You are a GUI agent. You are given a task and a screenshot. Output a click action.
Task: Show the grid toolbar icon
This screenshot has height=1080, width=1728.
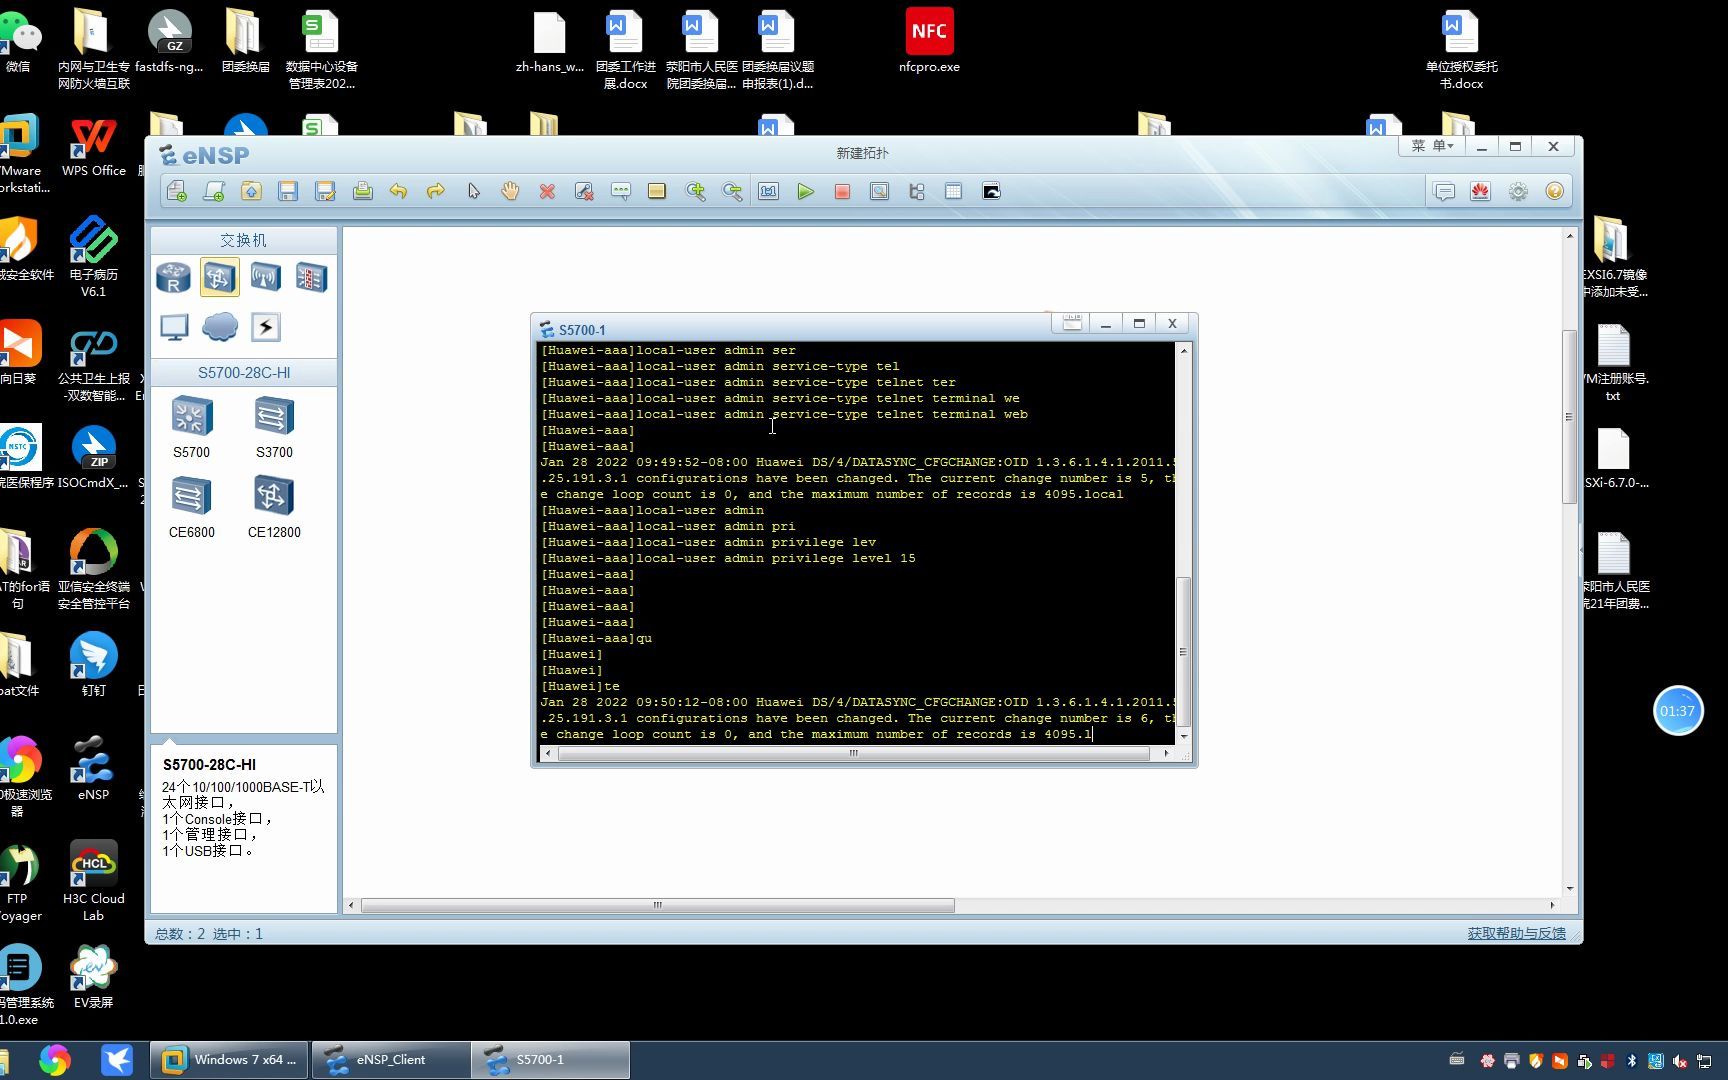click(x=953, y=191)
